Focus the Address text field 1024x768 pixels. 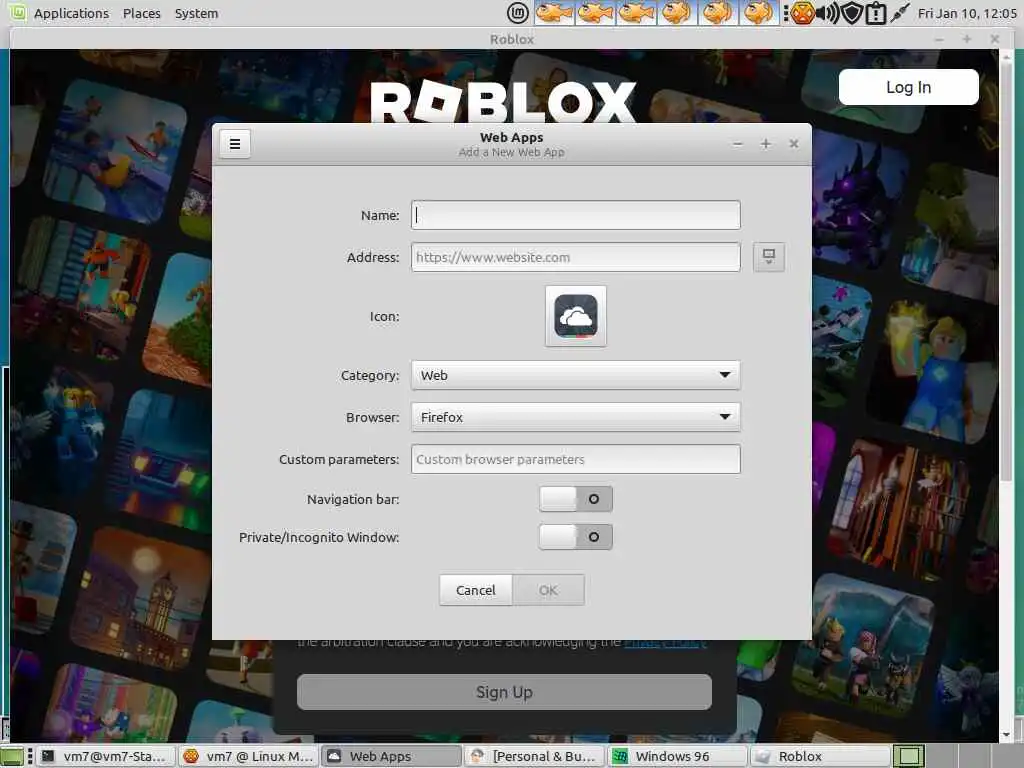coord(575,257)
